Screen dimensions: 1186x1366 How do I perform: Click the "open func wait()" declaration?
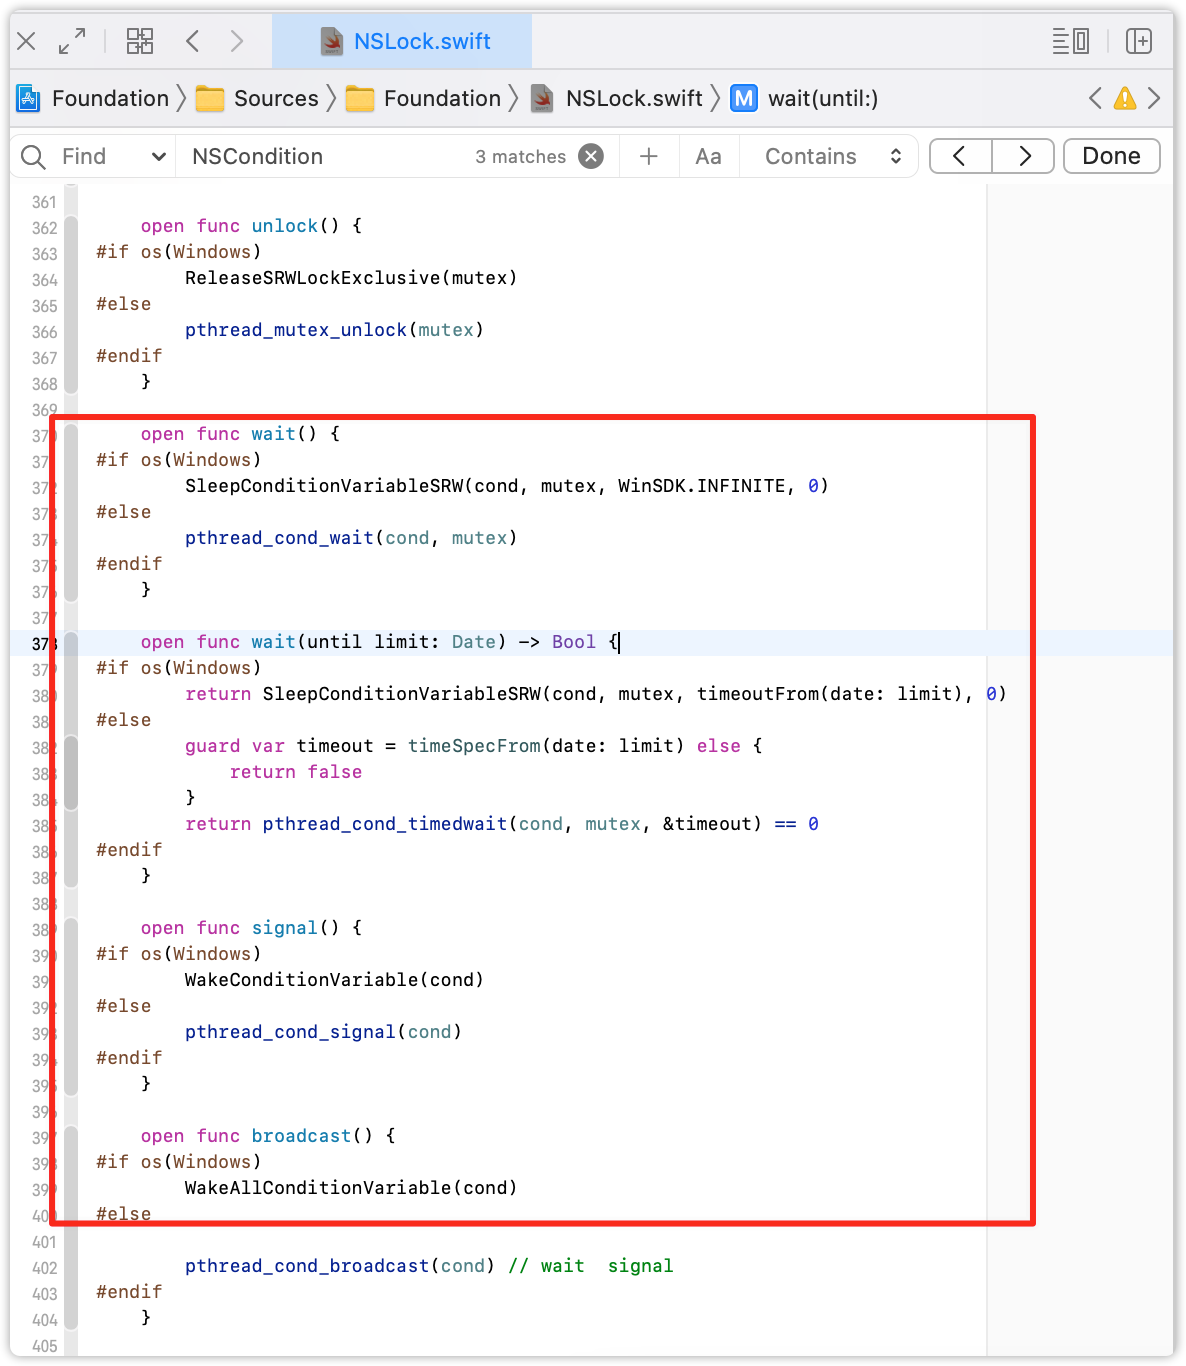click(240, 434)
